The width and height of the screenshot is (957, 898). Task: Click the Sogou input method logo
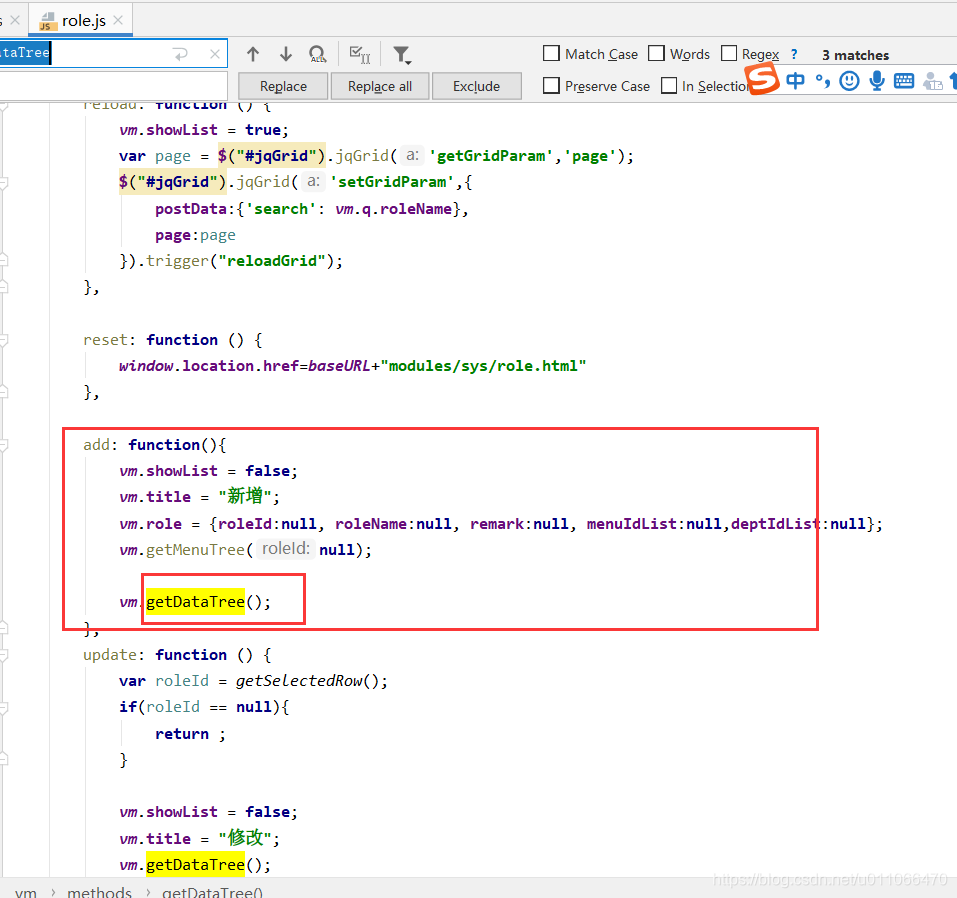coord(762,79)
